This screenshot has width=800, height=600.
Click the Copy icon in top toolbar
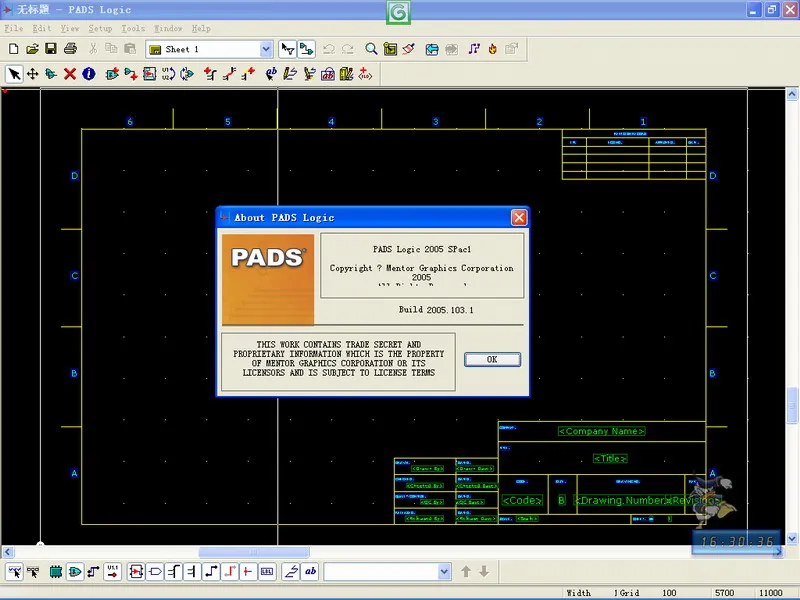pos(111,49)
